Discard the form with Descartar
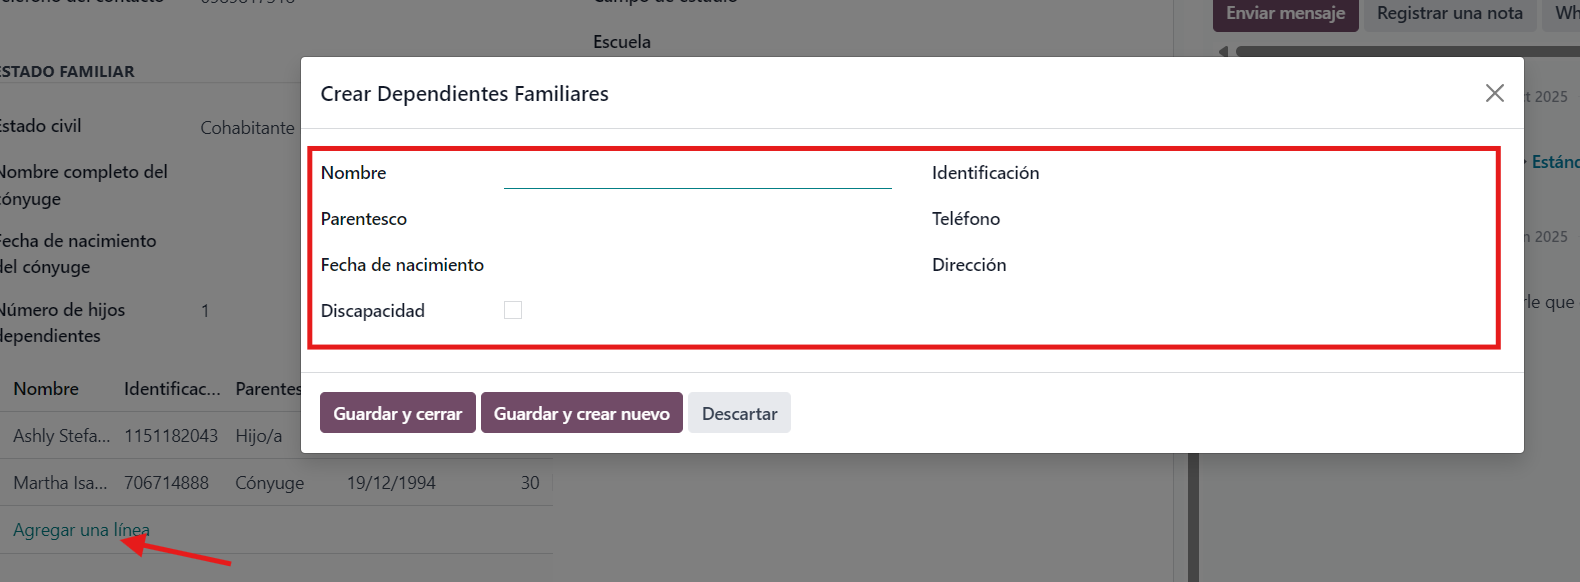Image resolution: width=1580 pixels, height=582 pixels. click(739, 413)
